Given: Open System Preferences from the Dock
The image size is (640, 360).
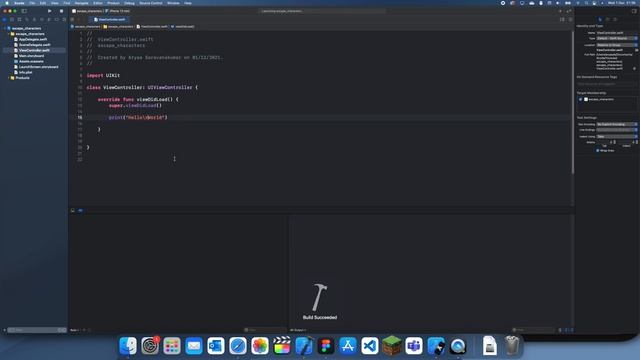Looking at the screenshot, I should tap(150, 346).
